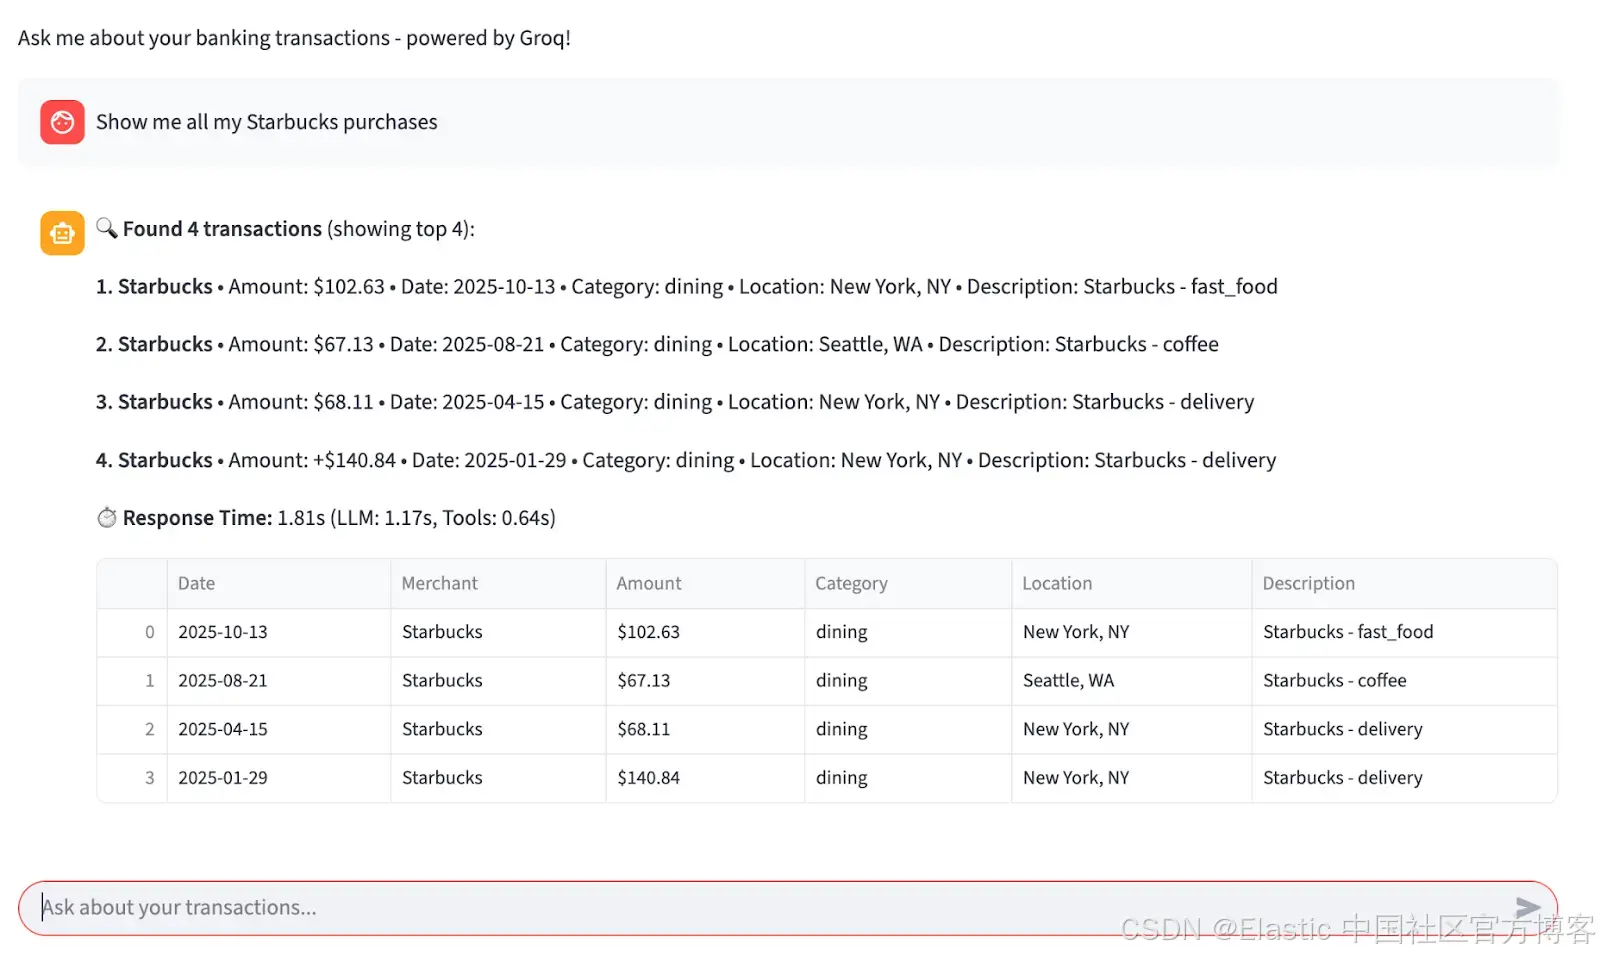
Task: Focus the 'Ask about your transactions...' input field
Action: [788, 908]
